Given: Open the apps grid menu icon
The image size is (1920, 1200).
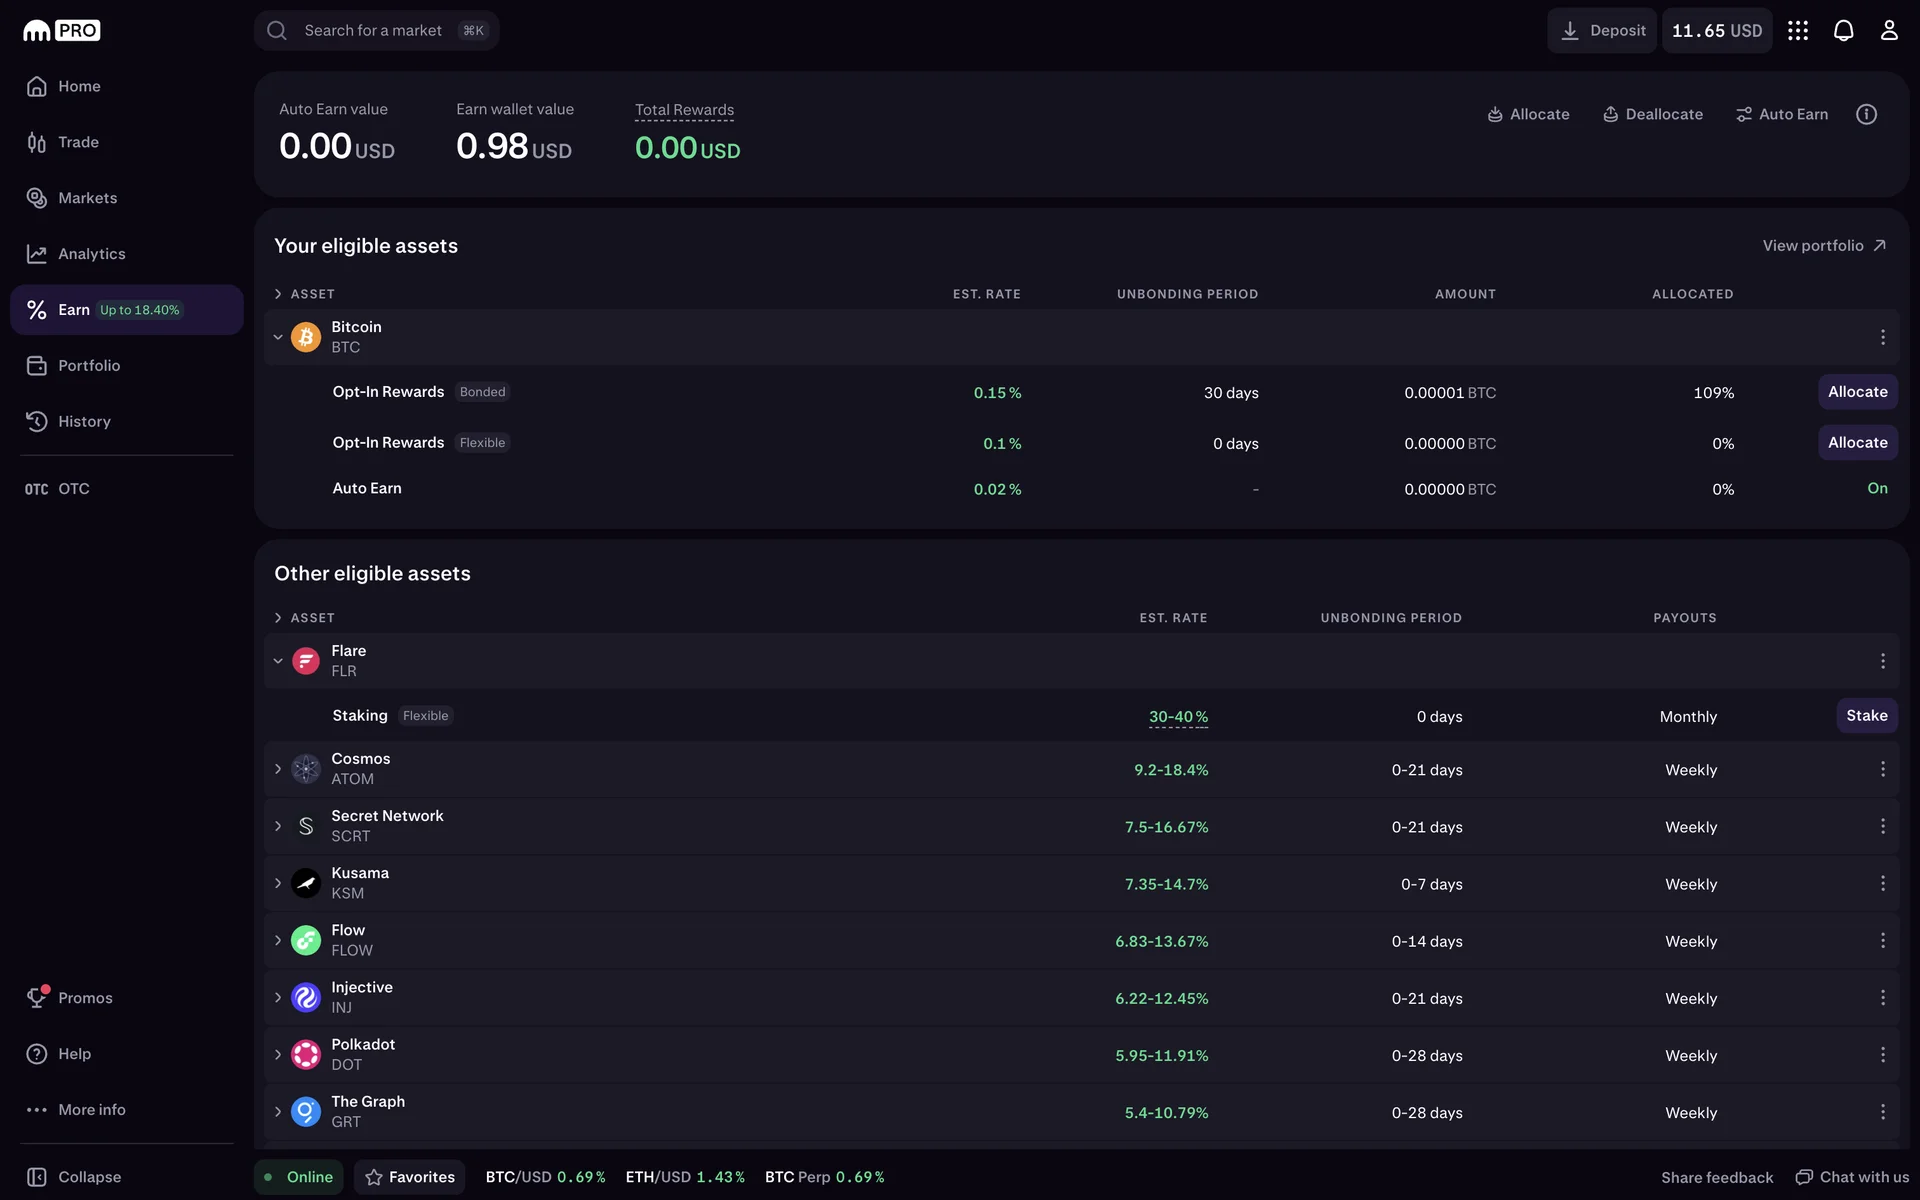Looking at the screenshot, I should pyautogui.click(x=1798, y=31).
